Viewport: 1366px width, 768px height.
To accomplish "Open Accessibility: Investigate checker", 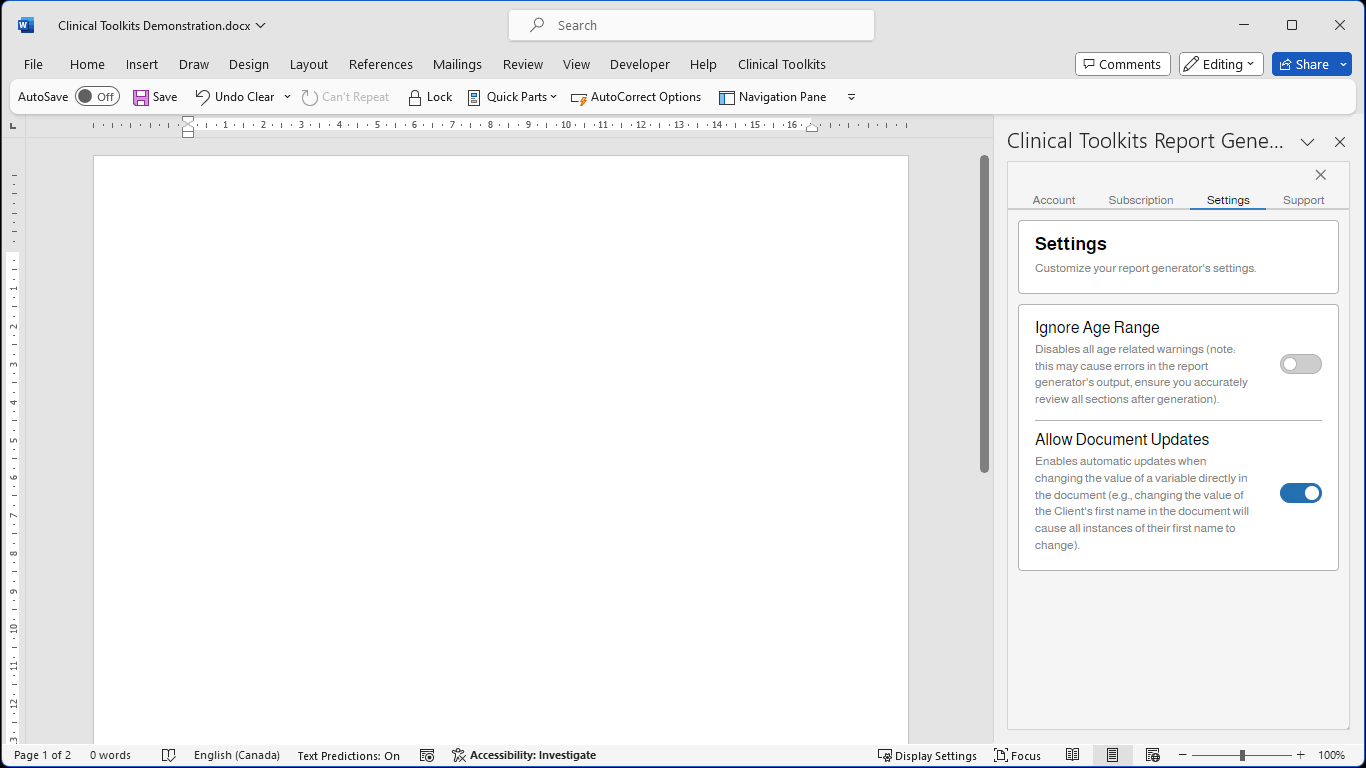I will coord(524,756).
